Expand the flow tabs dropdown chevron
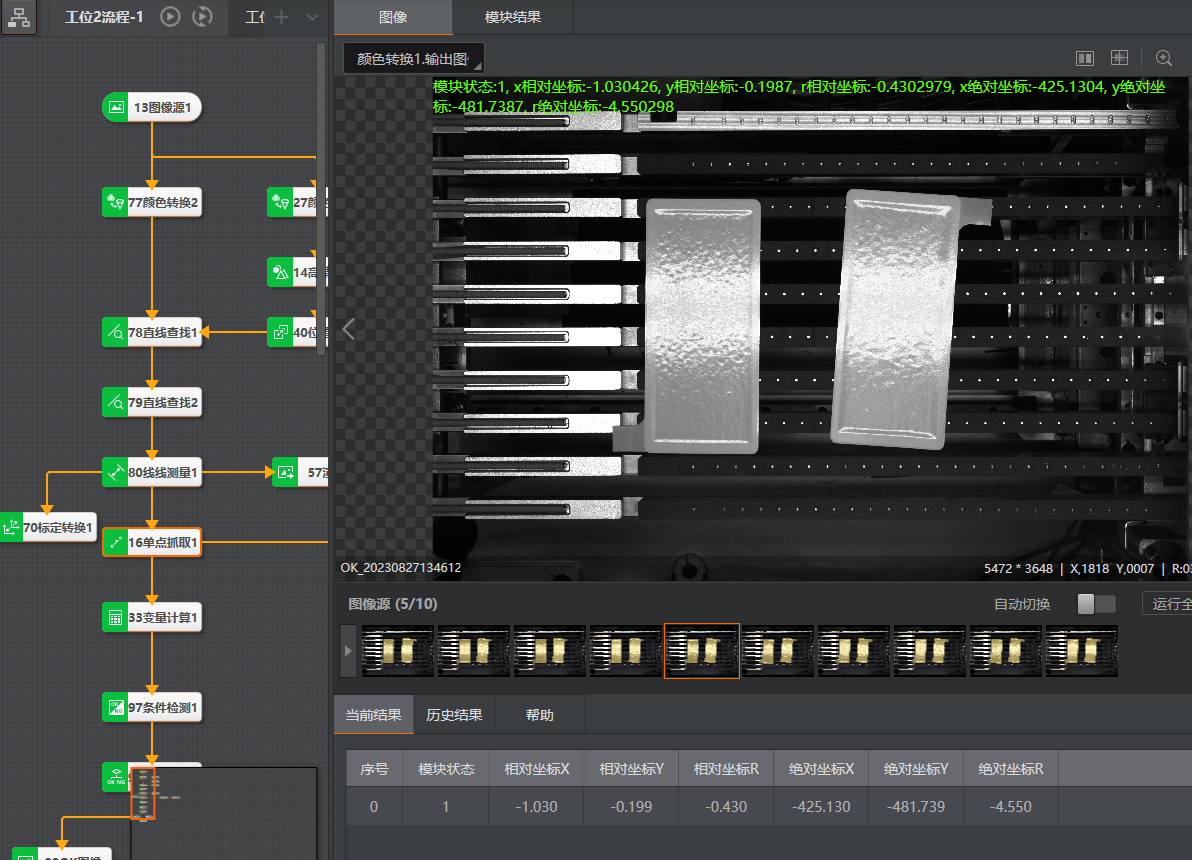Viewport: 1192px width, 860px height. [x=312, y=17]
